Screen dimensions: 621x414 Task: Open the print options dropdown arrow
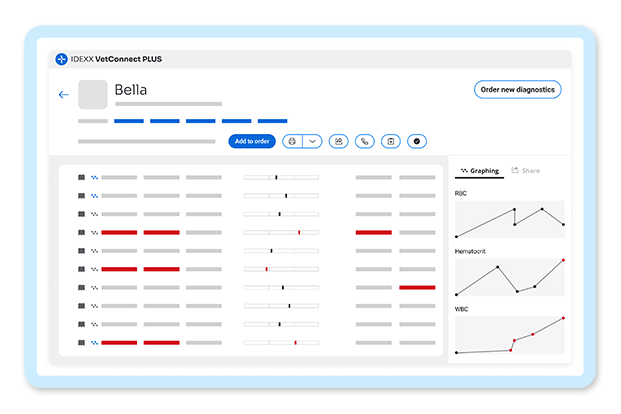(312, 141)
